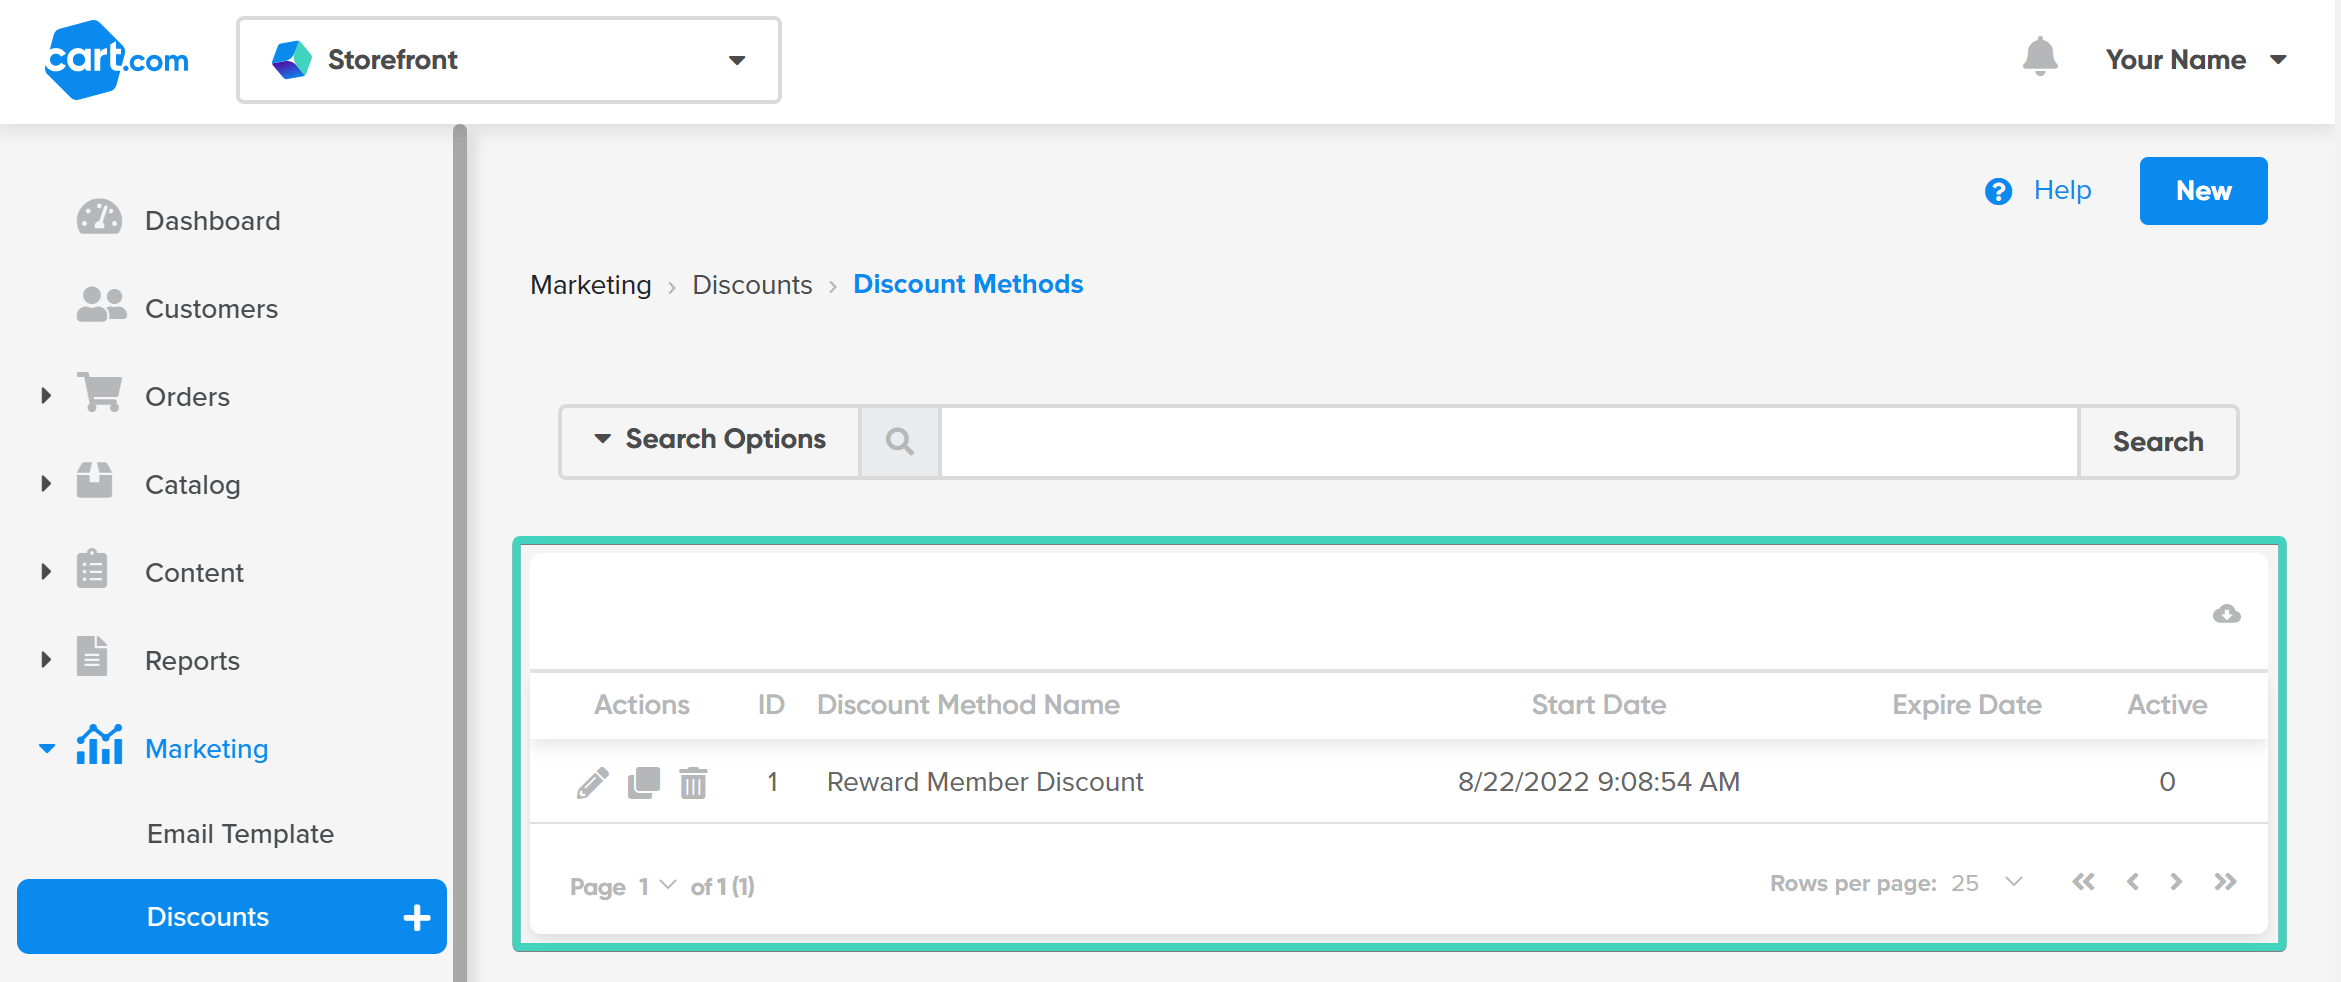The width and height of the screenshot is (2341, 982).
Task: Open the notifications bell
Action: click(2040, 57)
